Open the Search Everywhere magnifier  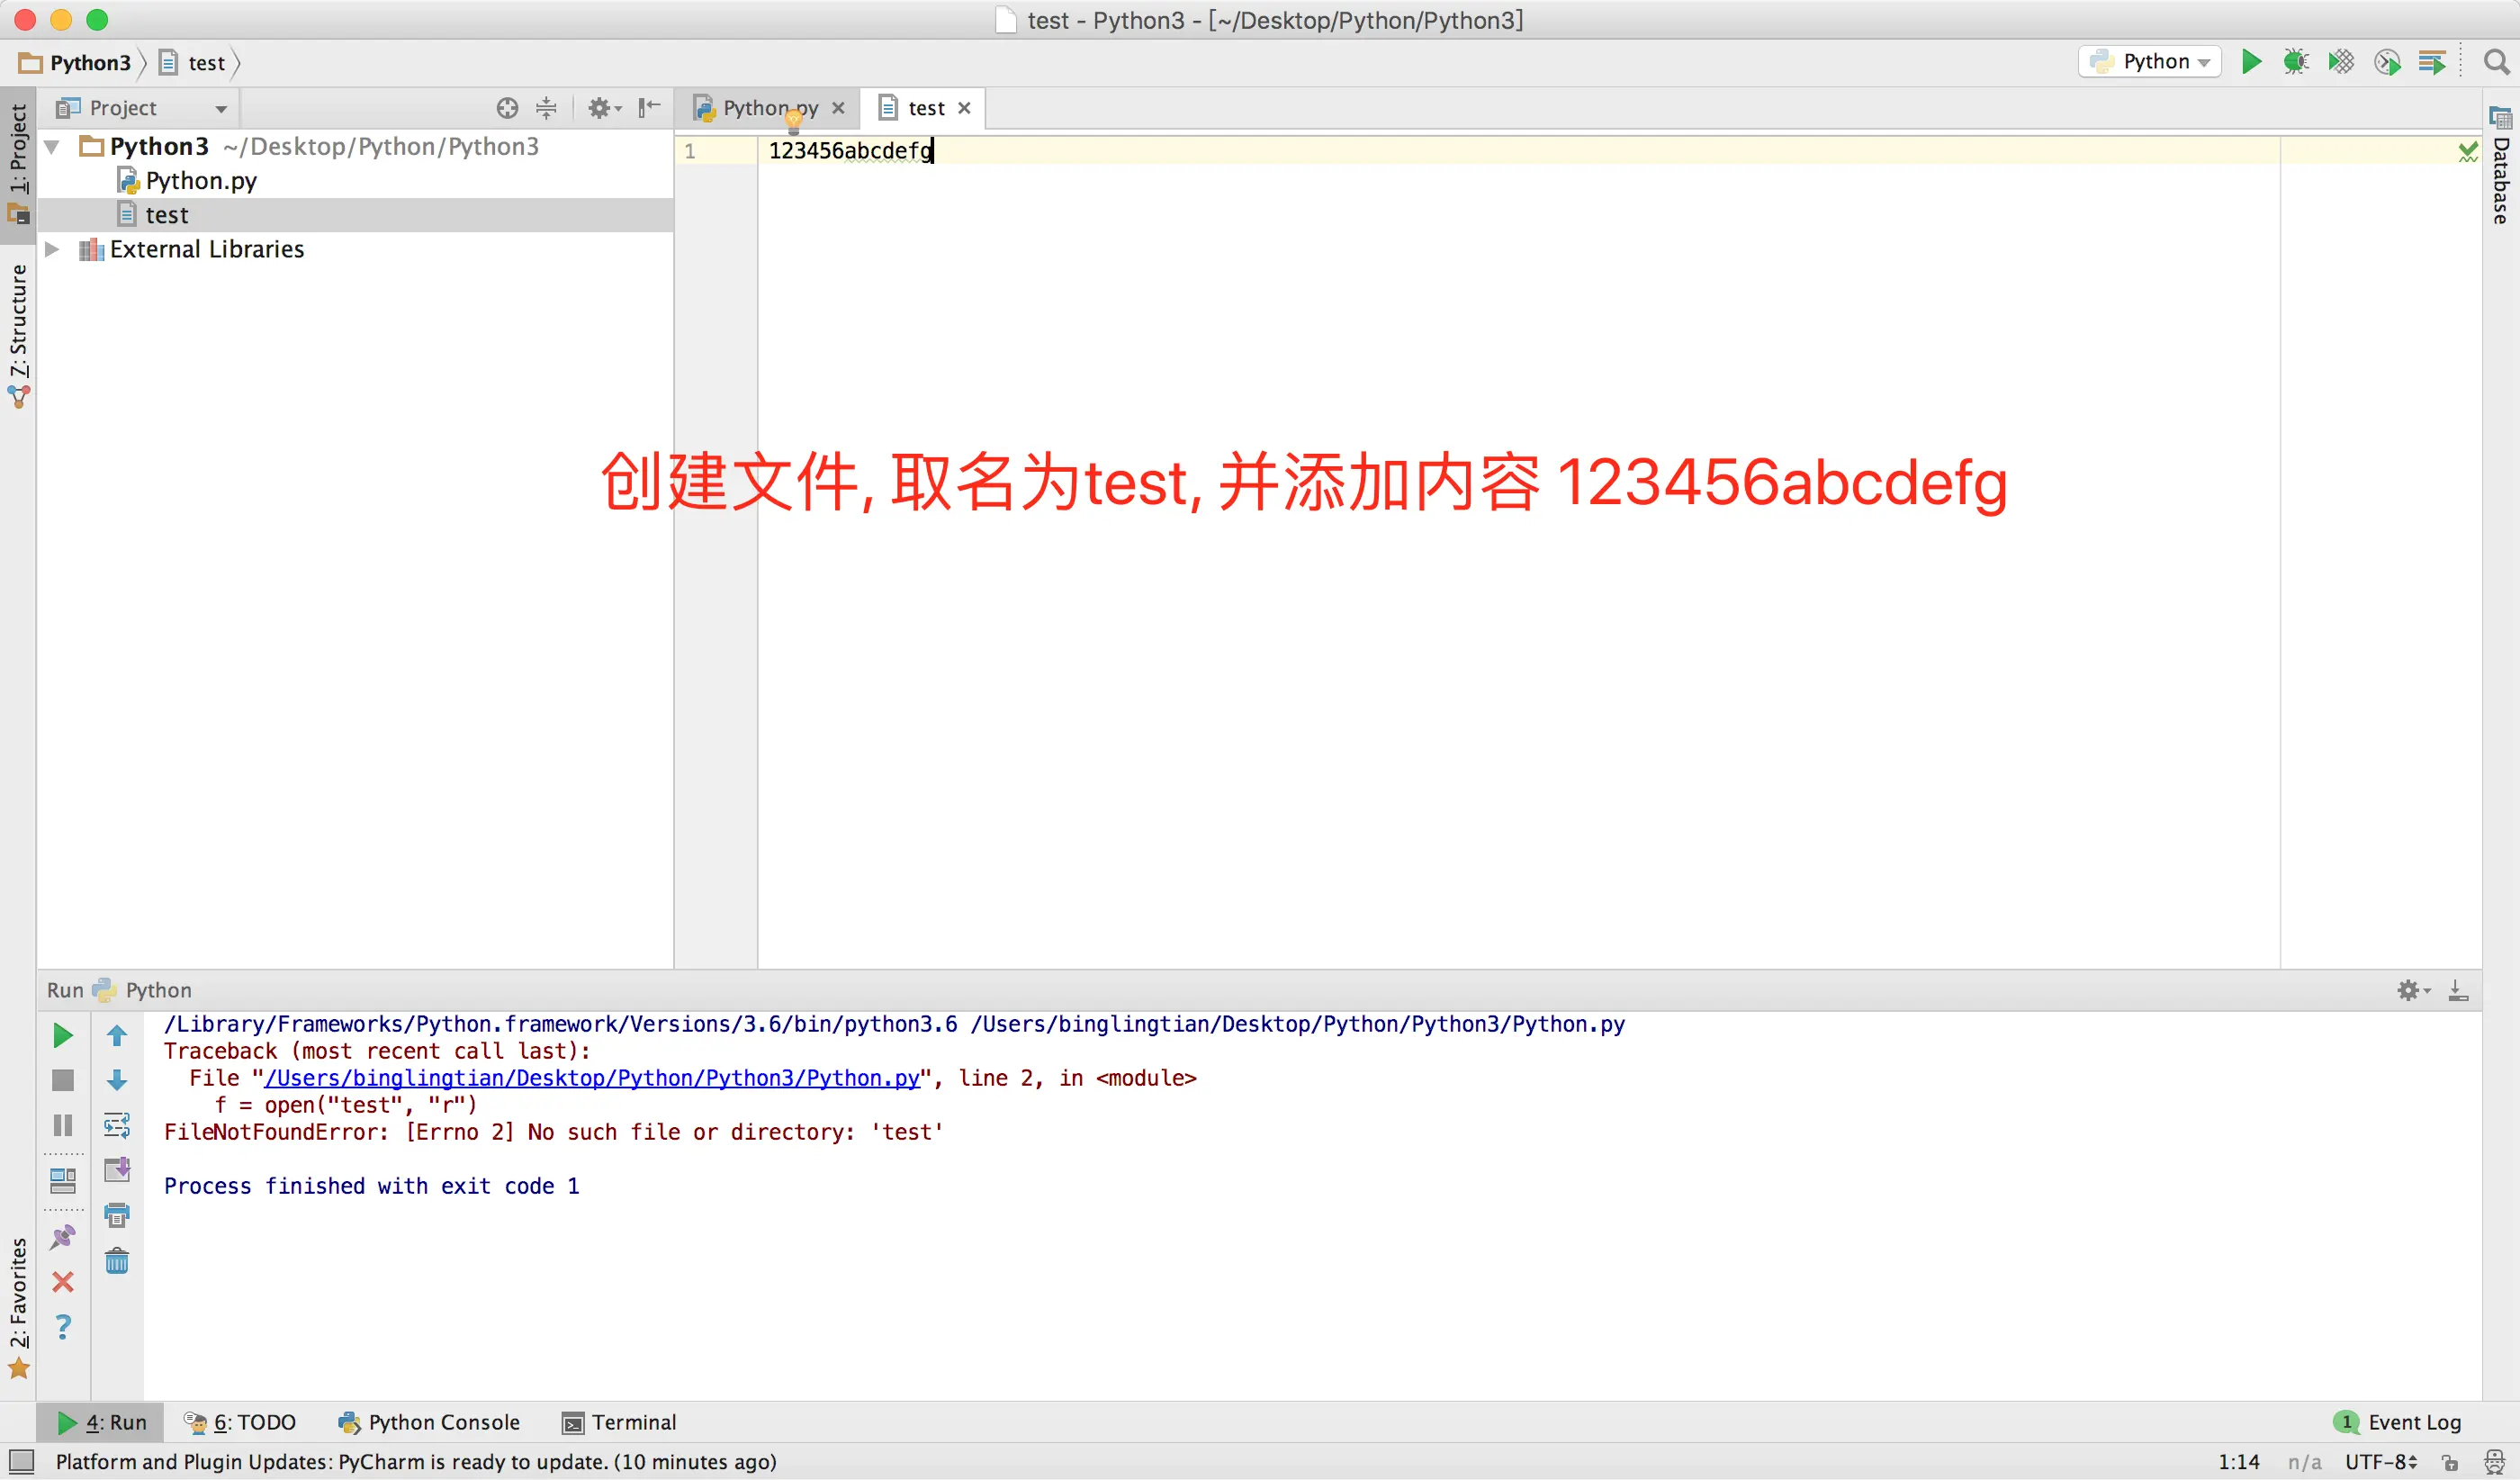tap(2496, 62)
